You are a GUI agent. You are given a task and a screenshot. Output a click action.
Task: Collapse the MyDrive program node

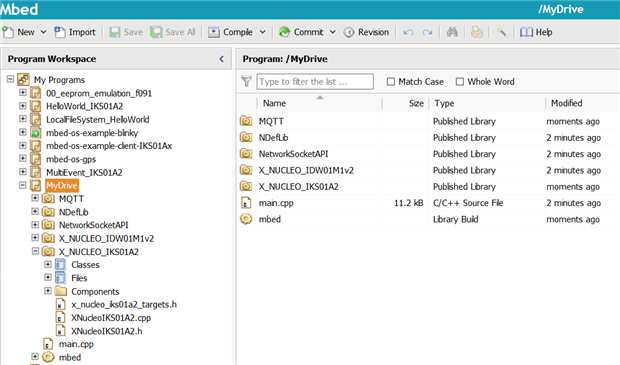tap(23, 185)
